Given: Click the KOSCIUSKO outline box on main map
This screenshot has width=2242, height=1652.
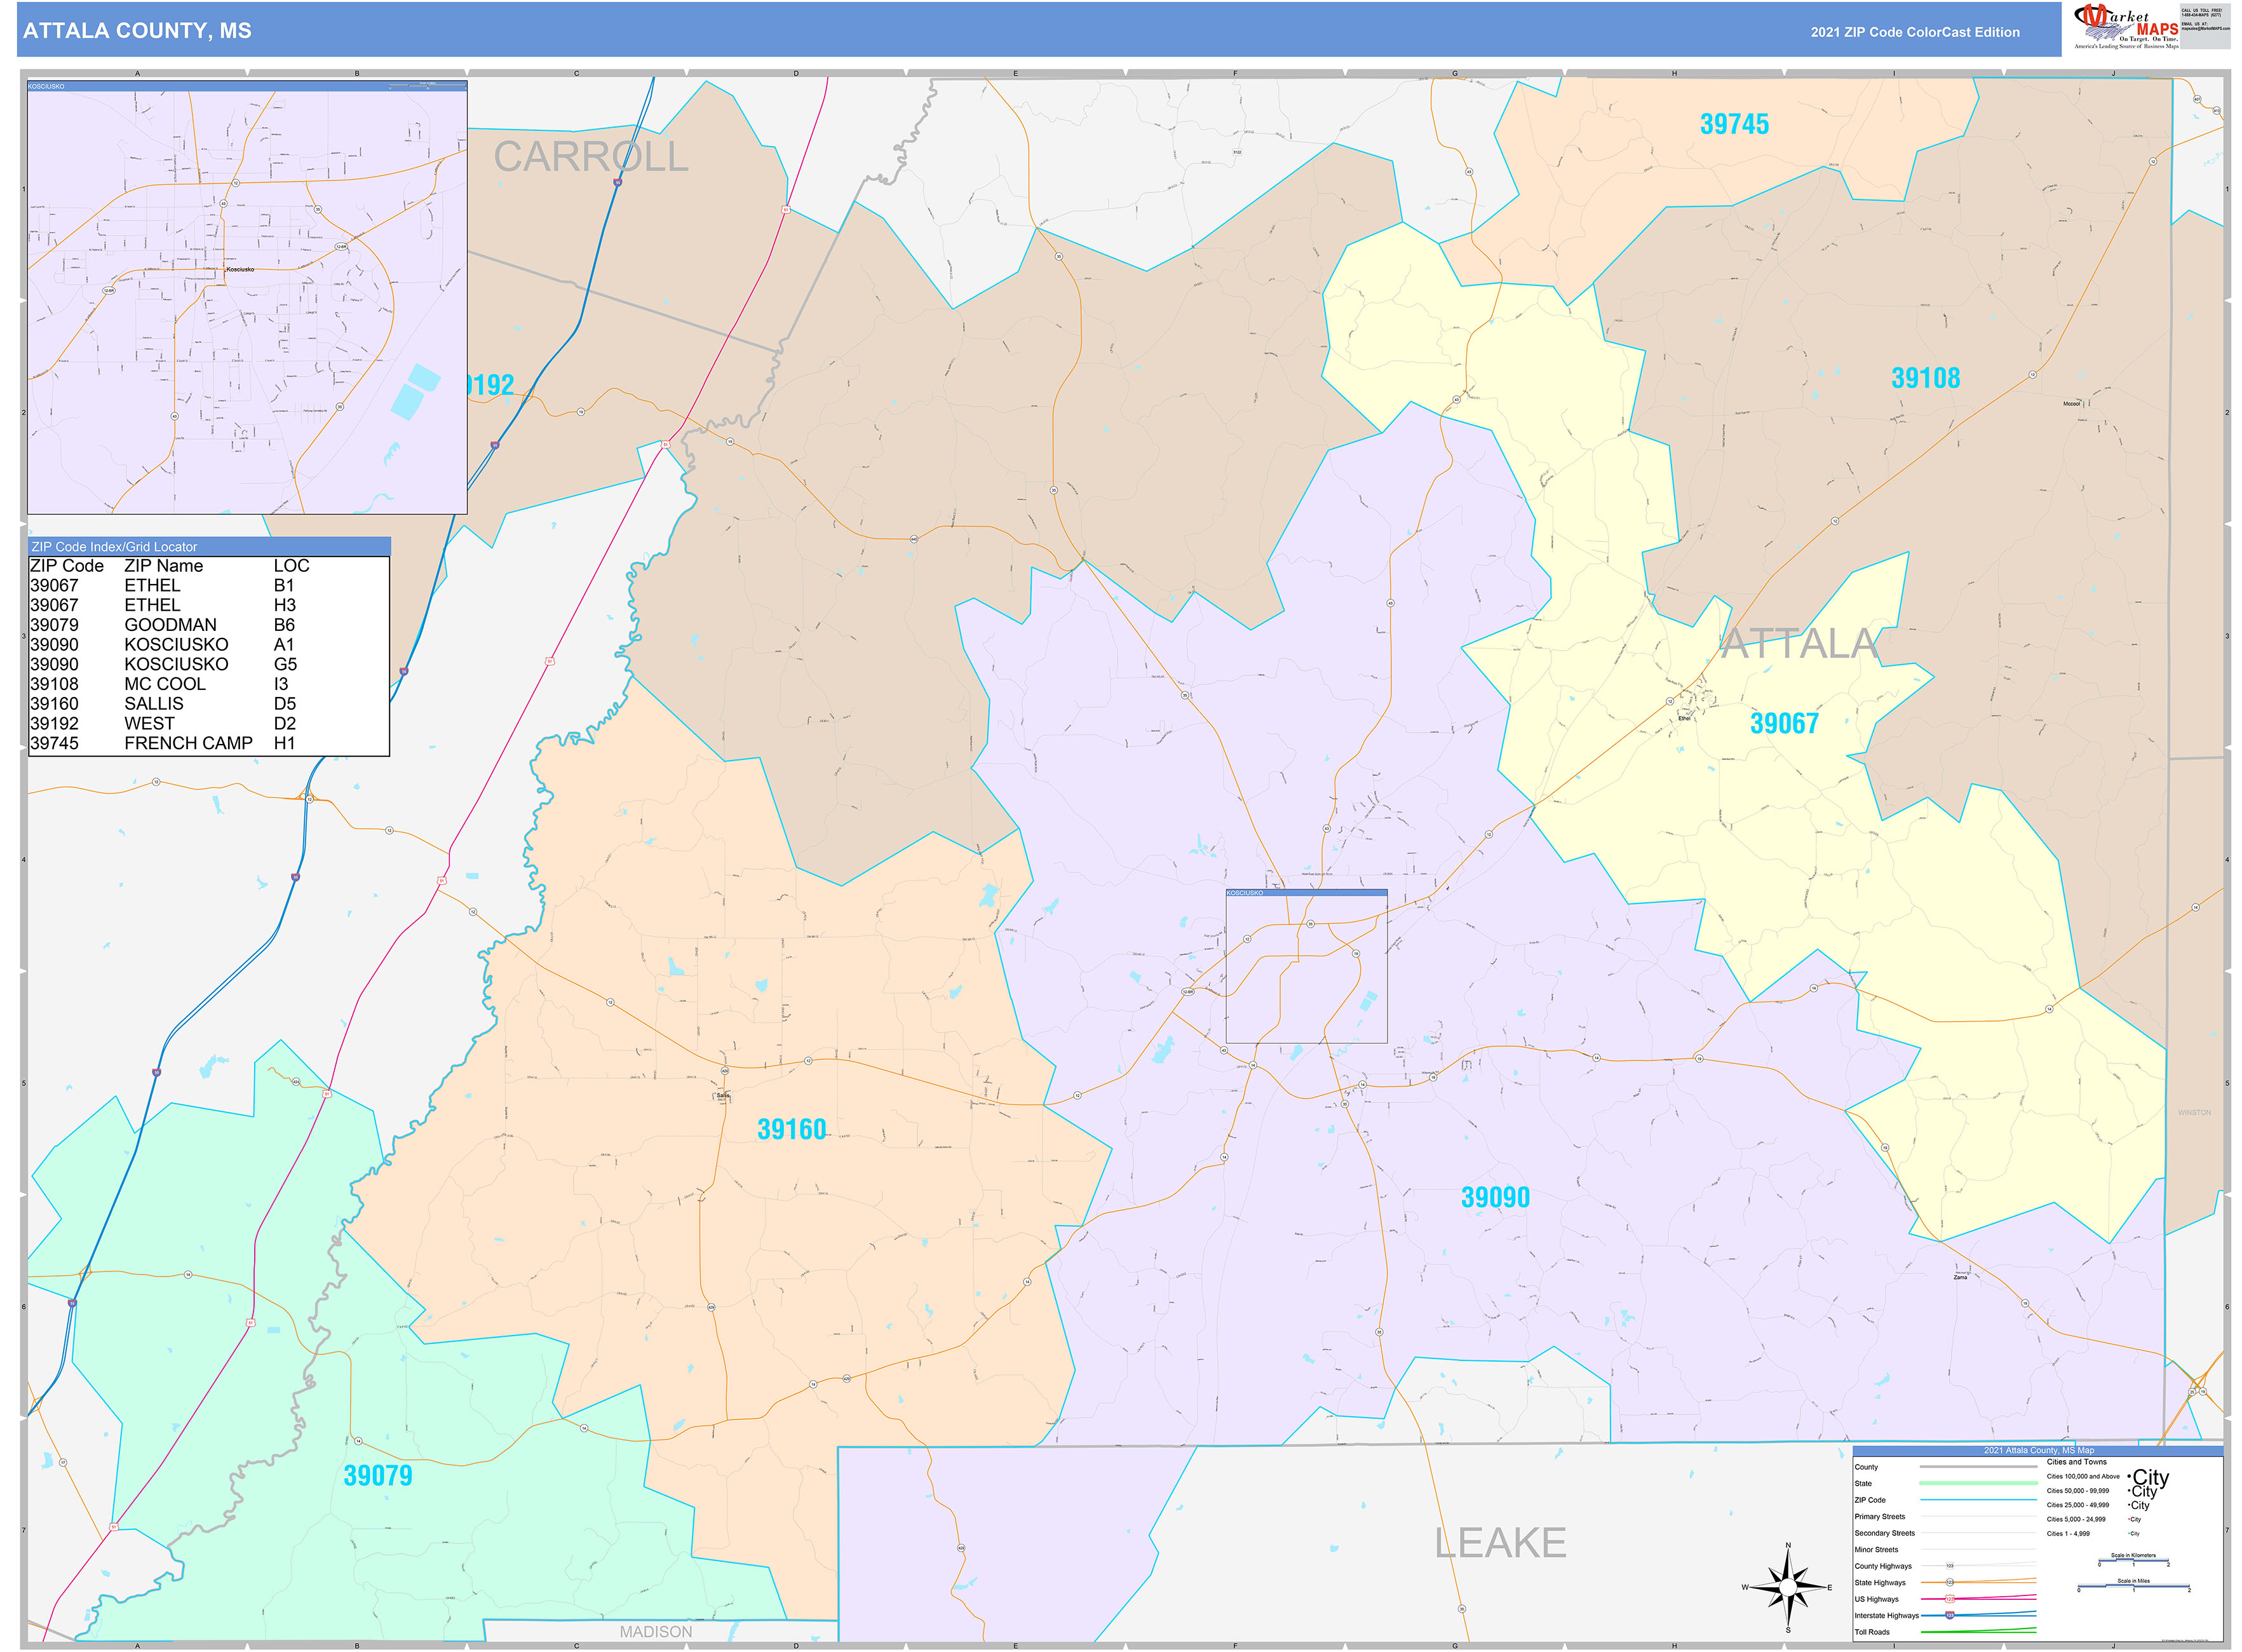Looking at the screenshot, I should 1306,966.
